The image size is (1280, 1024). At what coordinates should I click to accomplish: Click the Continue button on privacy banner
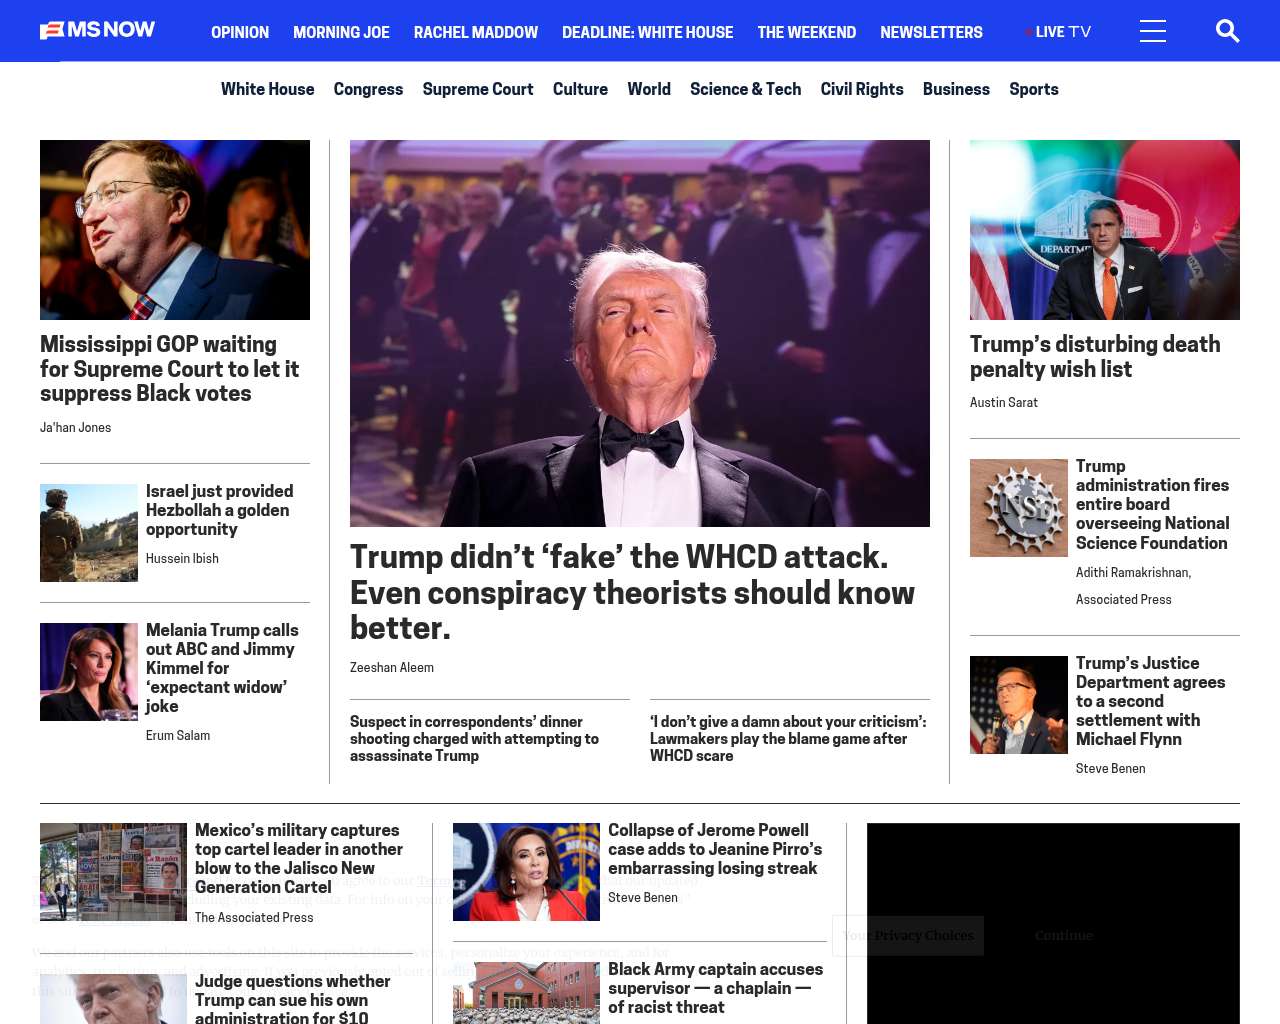(x=1063, y=936)
